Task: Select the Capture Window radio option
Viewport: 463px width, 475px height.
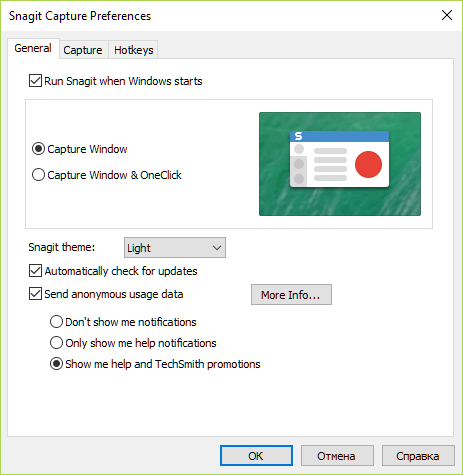Action: [x=38, y=149]
